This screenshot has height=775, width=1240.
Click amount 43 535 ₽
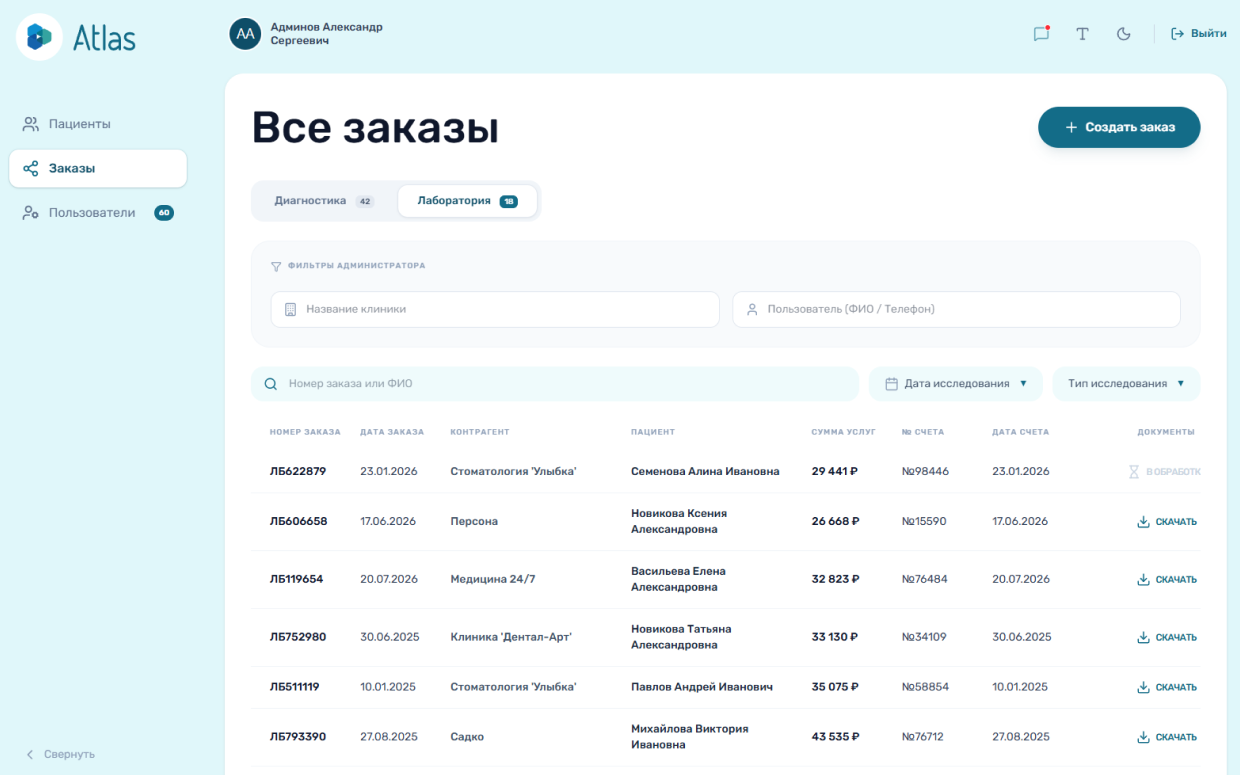pyautogui.click(x=835, y=737)
